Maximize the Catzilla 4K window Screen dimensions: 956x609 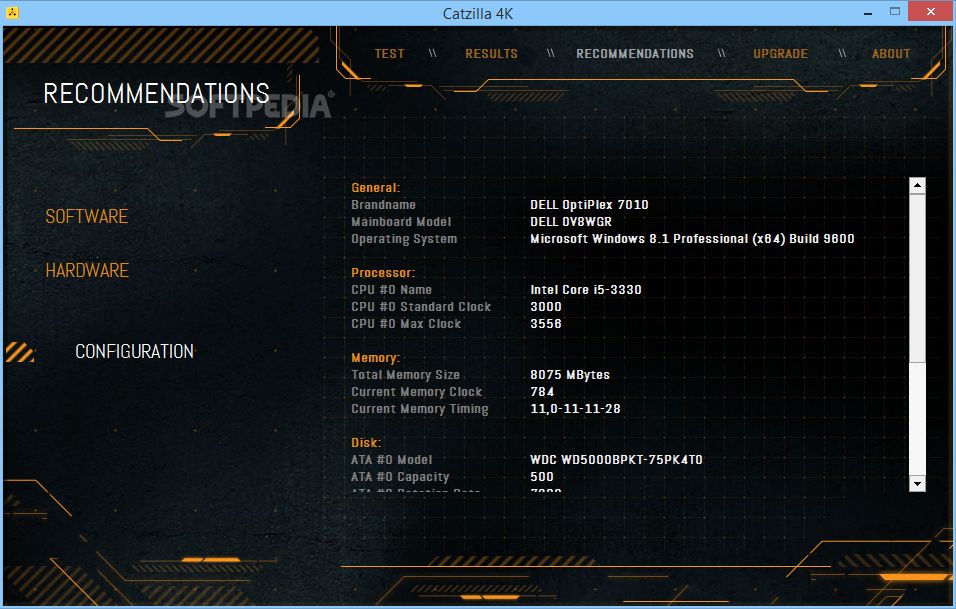point(894,12)
